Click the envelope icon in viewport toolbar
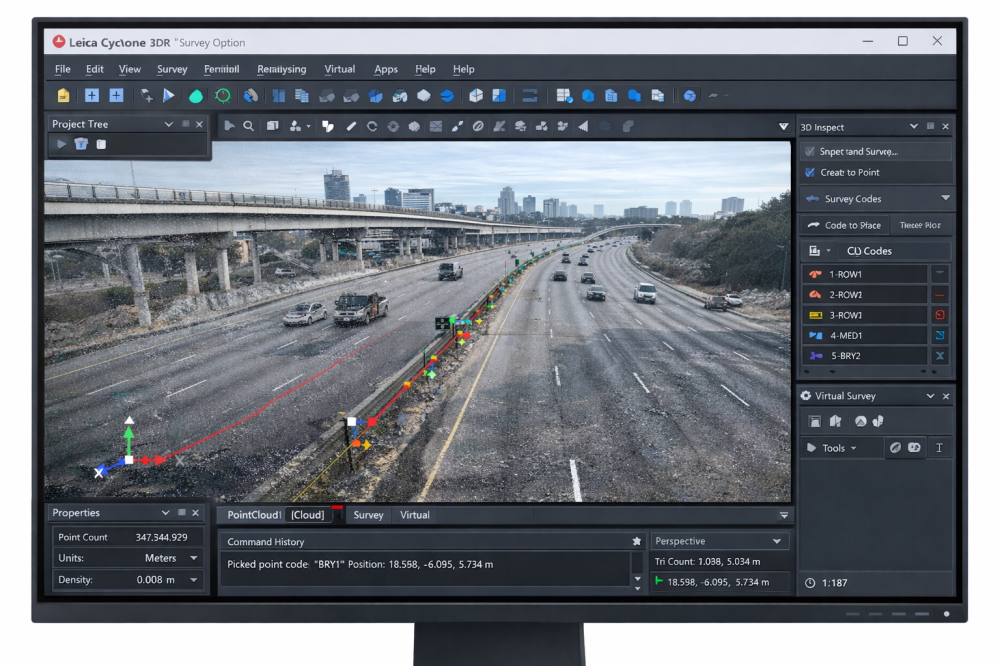This screenshot has width=1000, height=666. 436,126
